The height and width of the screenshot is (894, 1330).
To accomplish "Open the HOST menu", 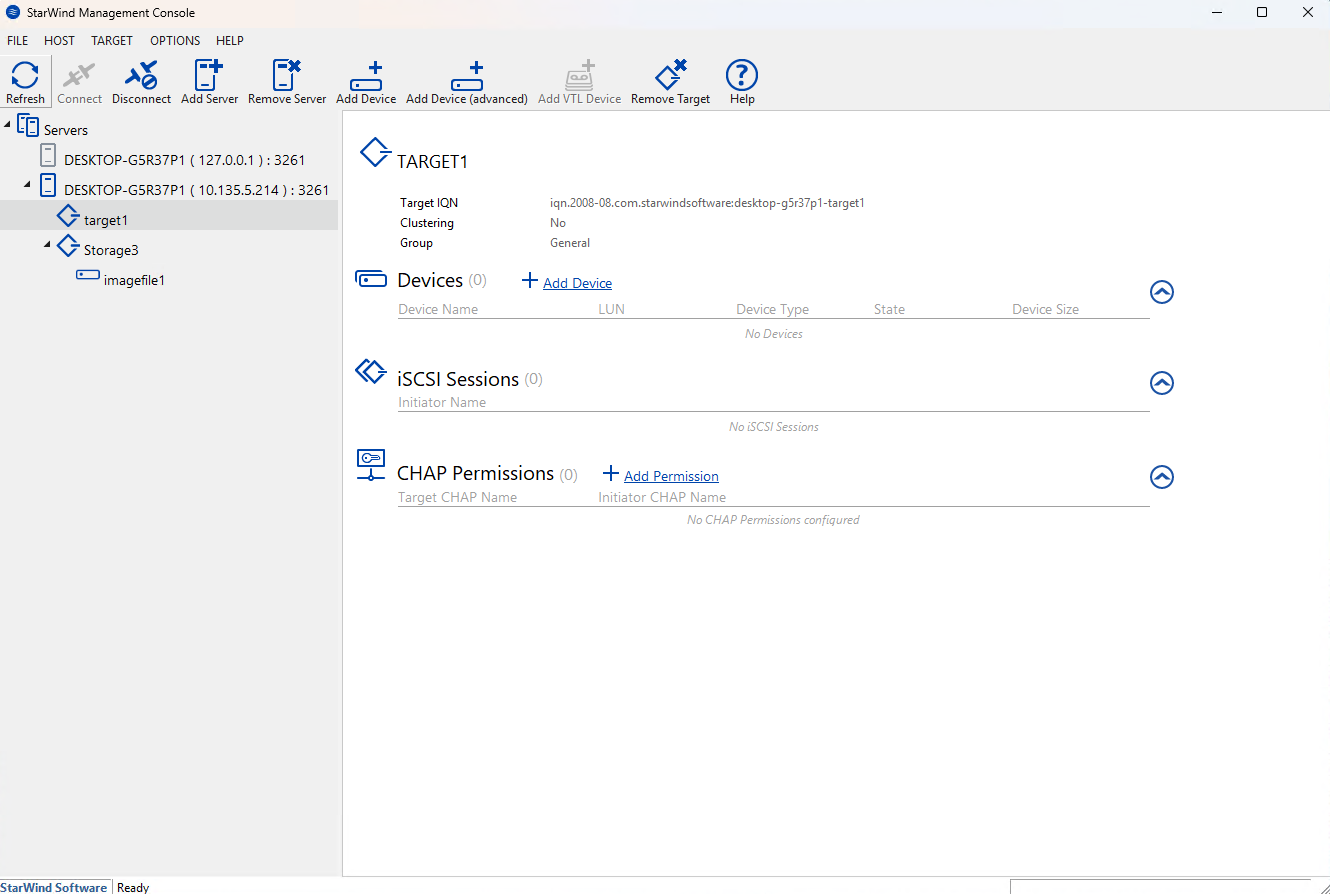I will coord(59,41).
